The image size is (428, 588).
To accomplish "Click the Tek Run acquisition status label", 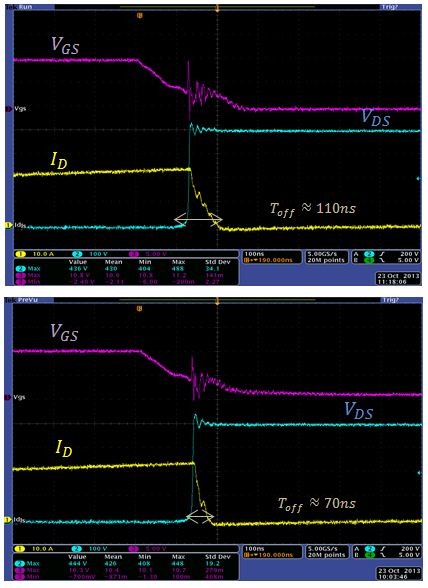I will [19, 7].
